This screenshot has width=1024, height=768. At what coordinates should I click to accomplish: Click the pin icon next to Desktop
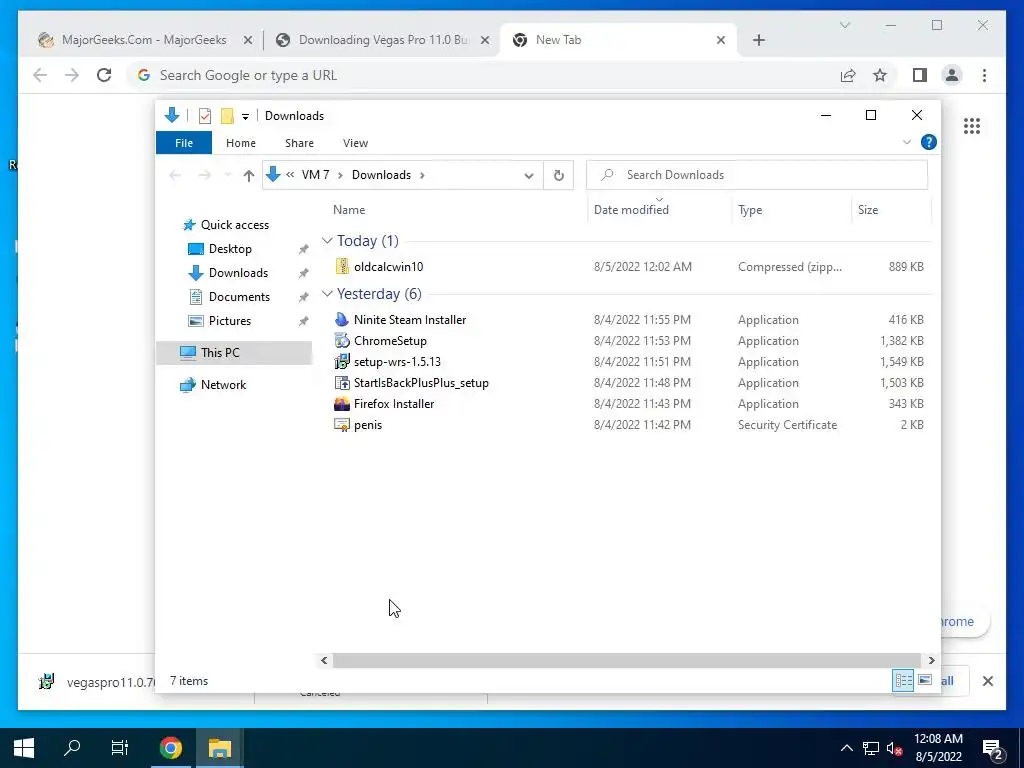click(x=303, y=249)
